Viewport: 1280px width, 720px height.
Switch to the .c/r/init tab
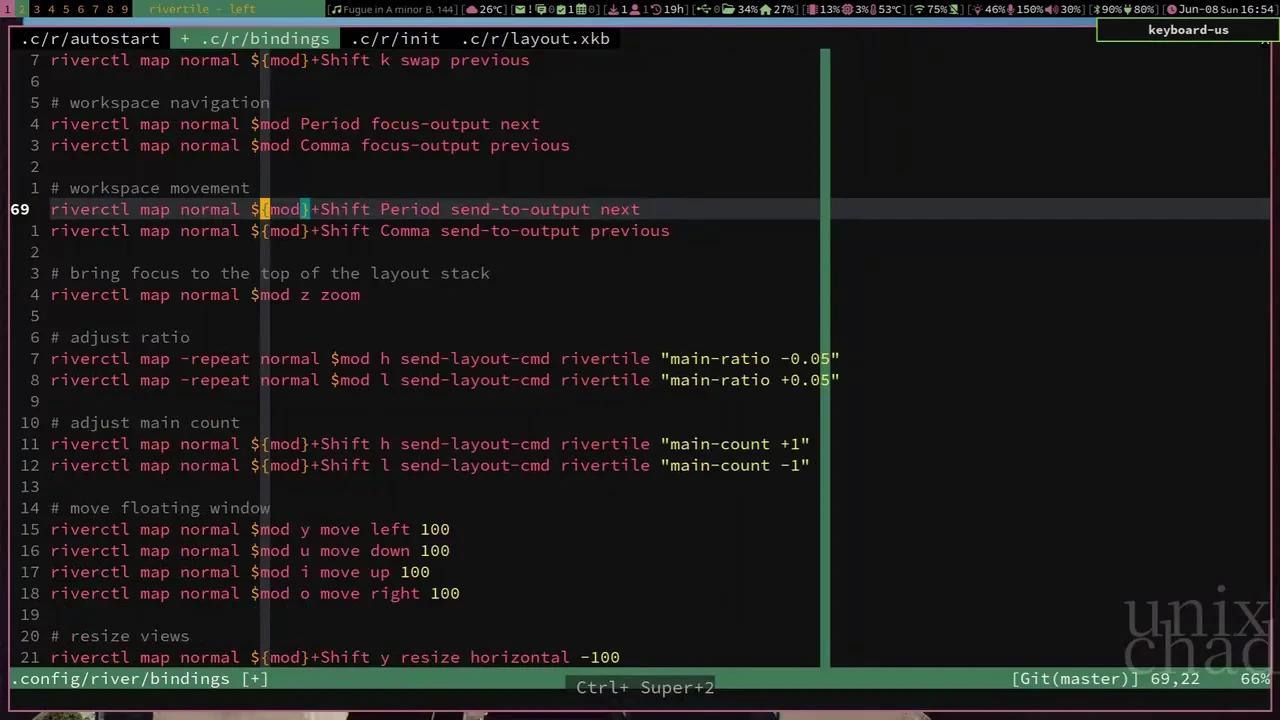[396, 39]
